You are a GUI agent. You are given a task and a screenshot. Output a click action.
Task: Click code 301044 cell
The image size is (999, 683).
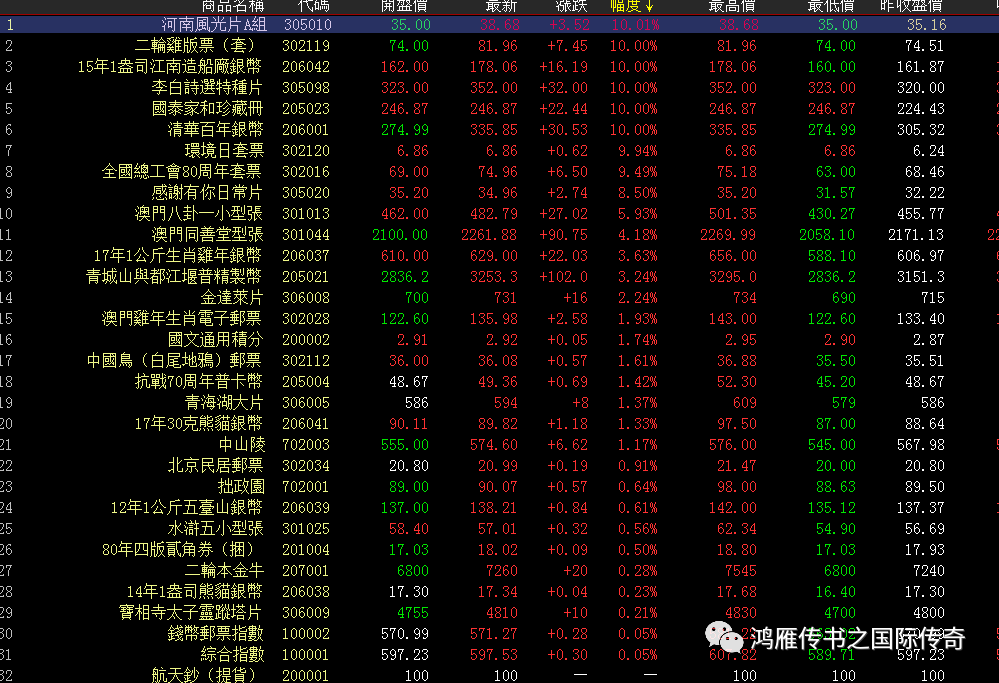306,234
